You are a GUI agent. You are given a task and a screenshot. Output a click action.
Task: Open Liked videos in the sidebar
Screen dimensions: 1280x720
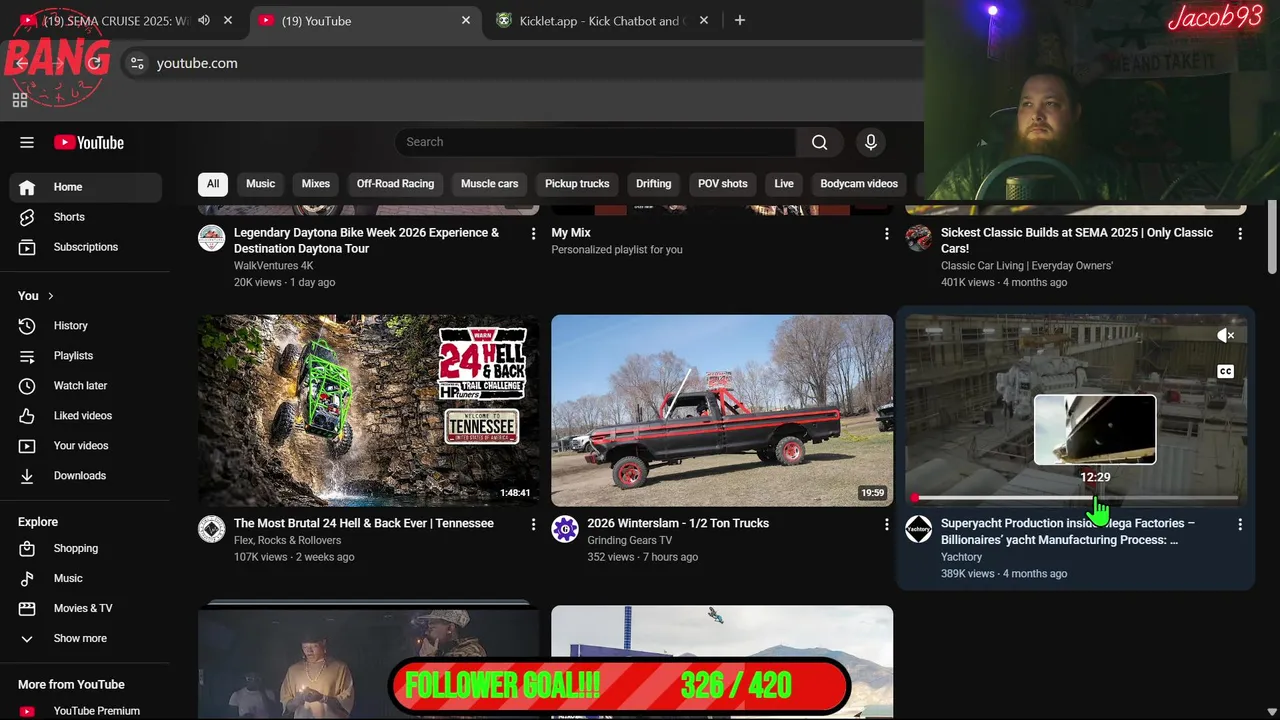pyautogui.click(x=86, y=416)
